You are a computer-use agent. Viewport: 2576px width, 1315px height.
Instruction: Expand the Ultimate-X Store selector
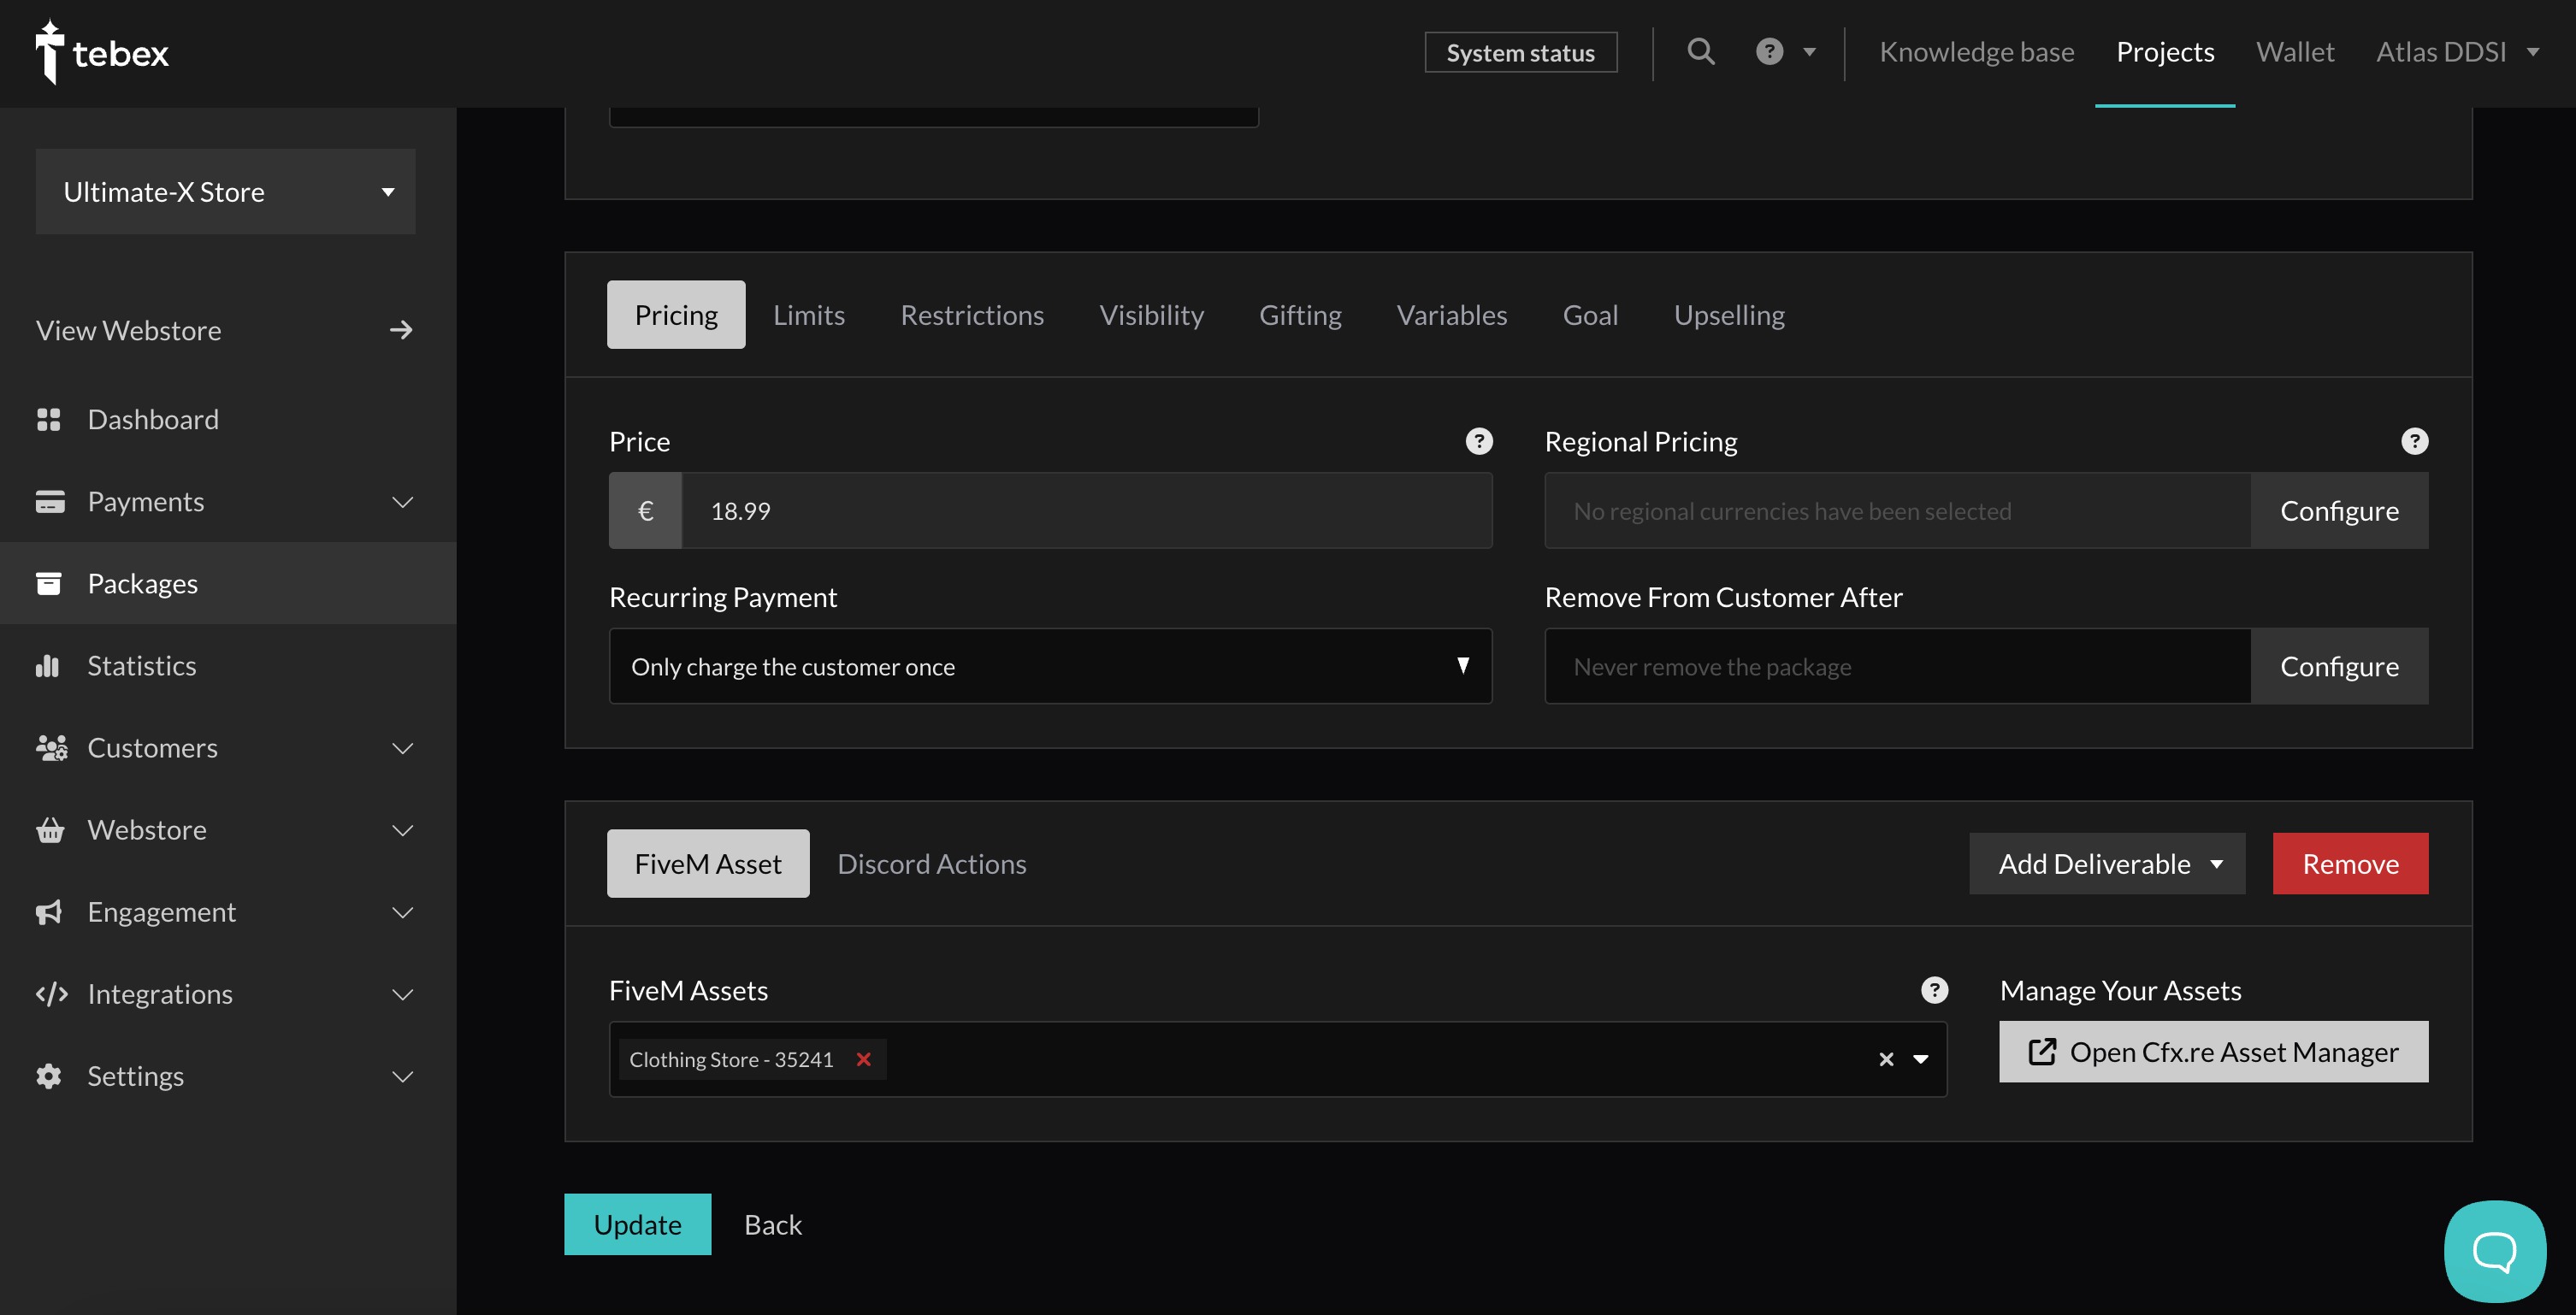pyautogui.click(x=225, y=191)
